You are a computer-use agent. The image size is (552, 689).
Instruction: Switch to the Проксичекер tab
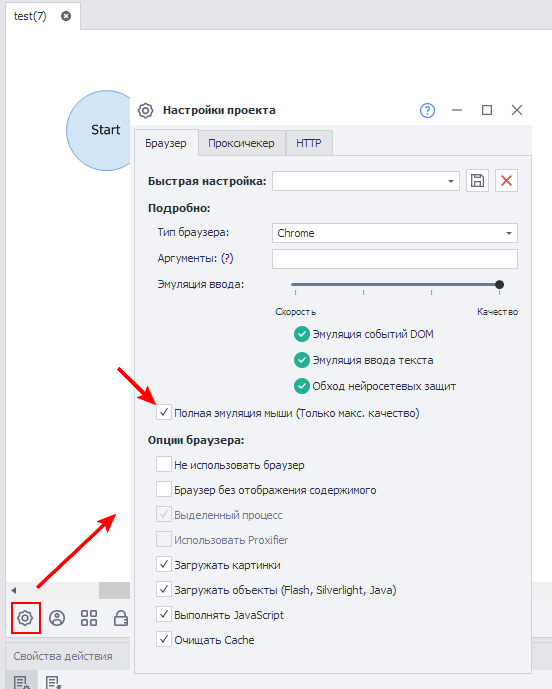241,143
